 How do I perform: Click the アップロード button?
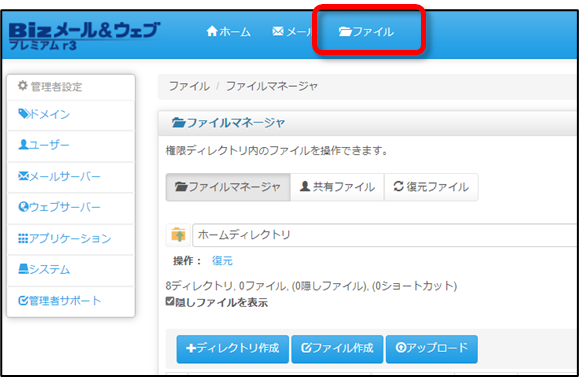(432, 349)
